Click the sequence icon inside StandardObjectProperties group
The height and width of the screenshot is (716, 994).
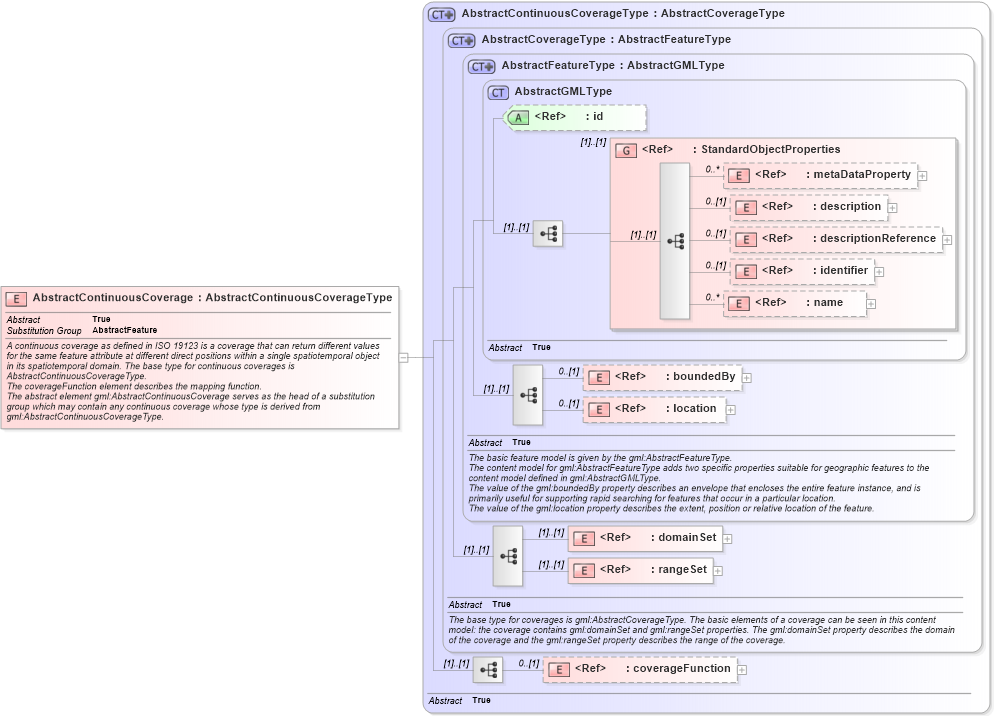pos(674,241)
